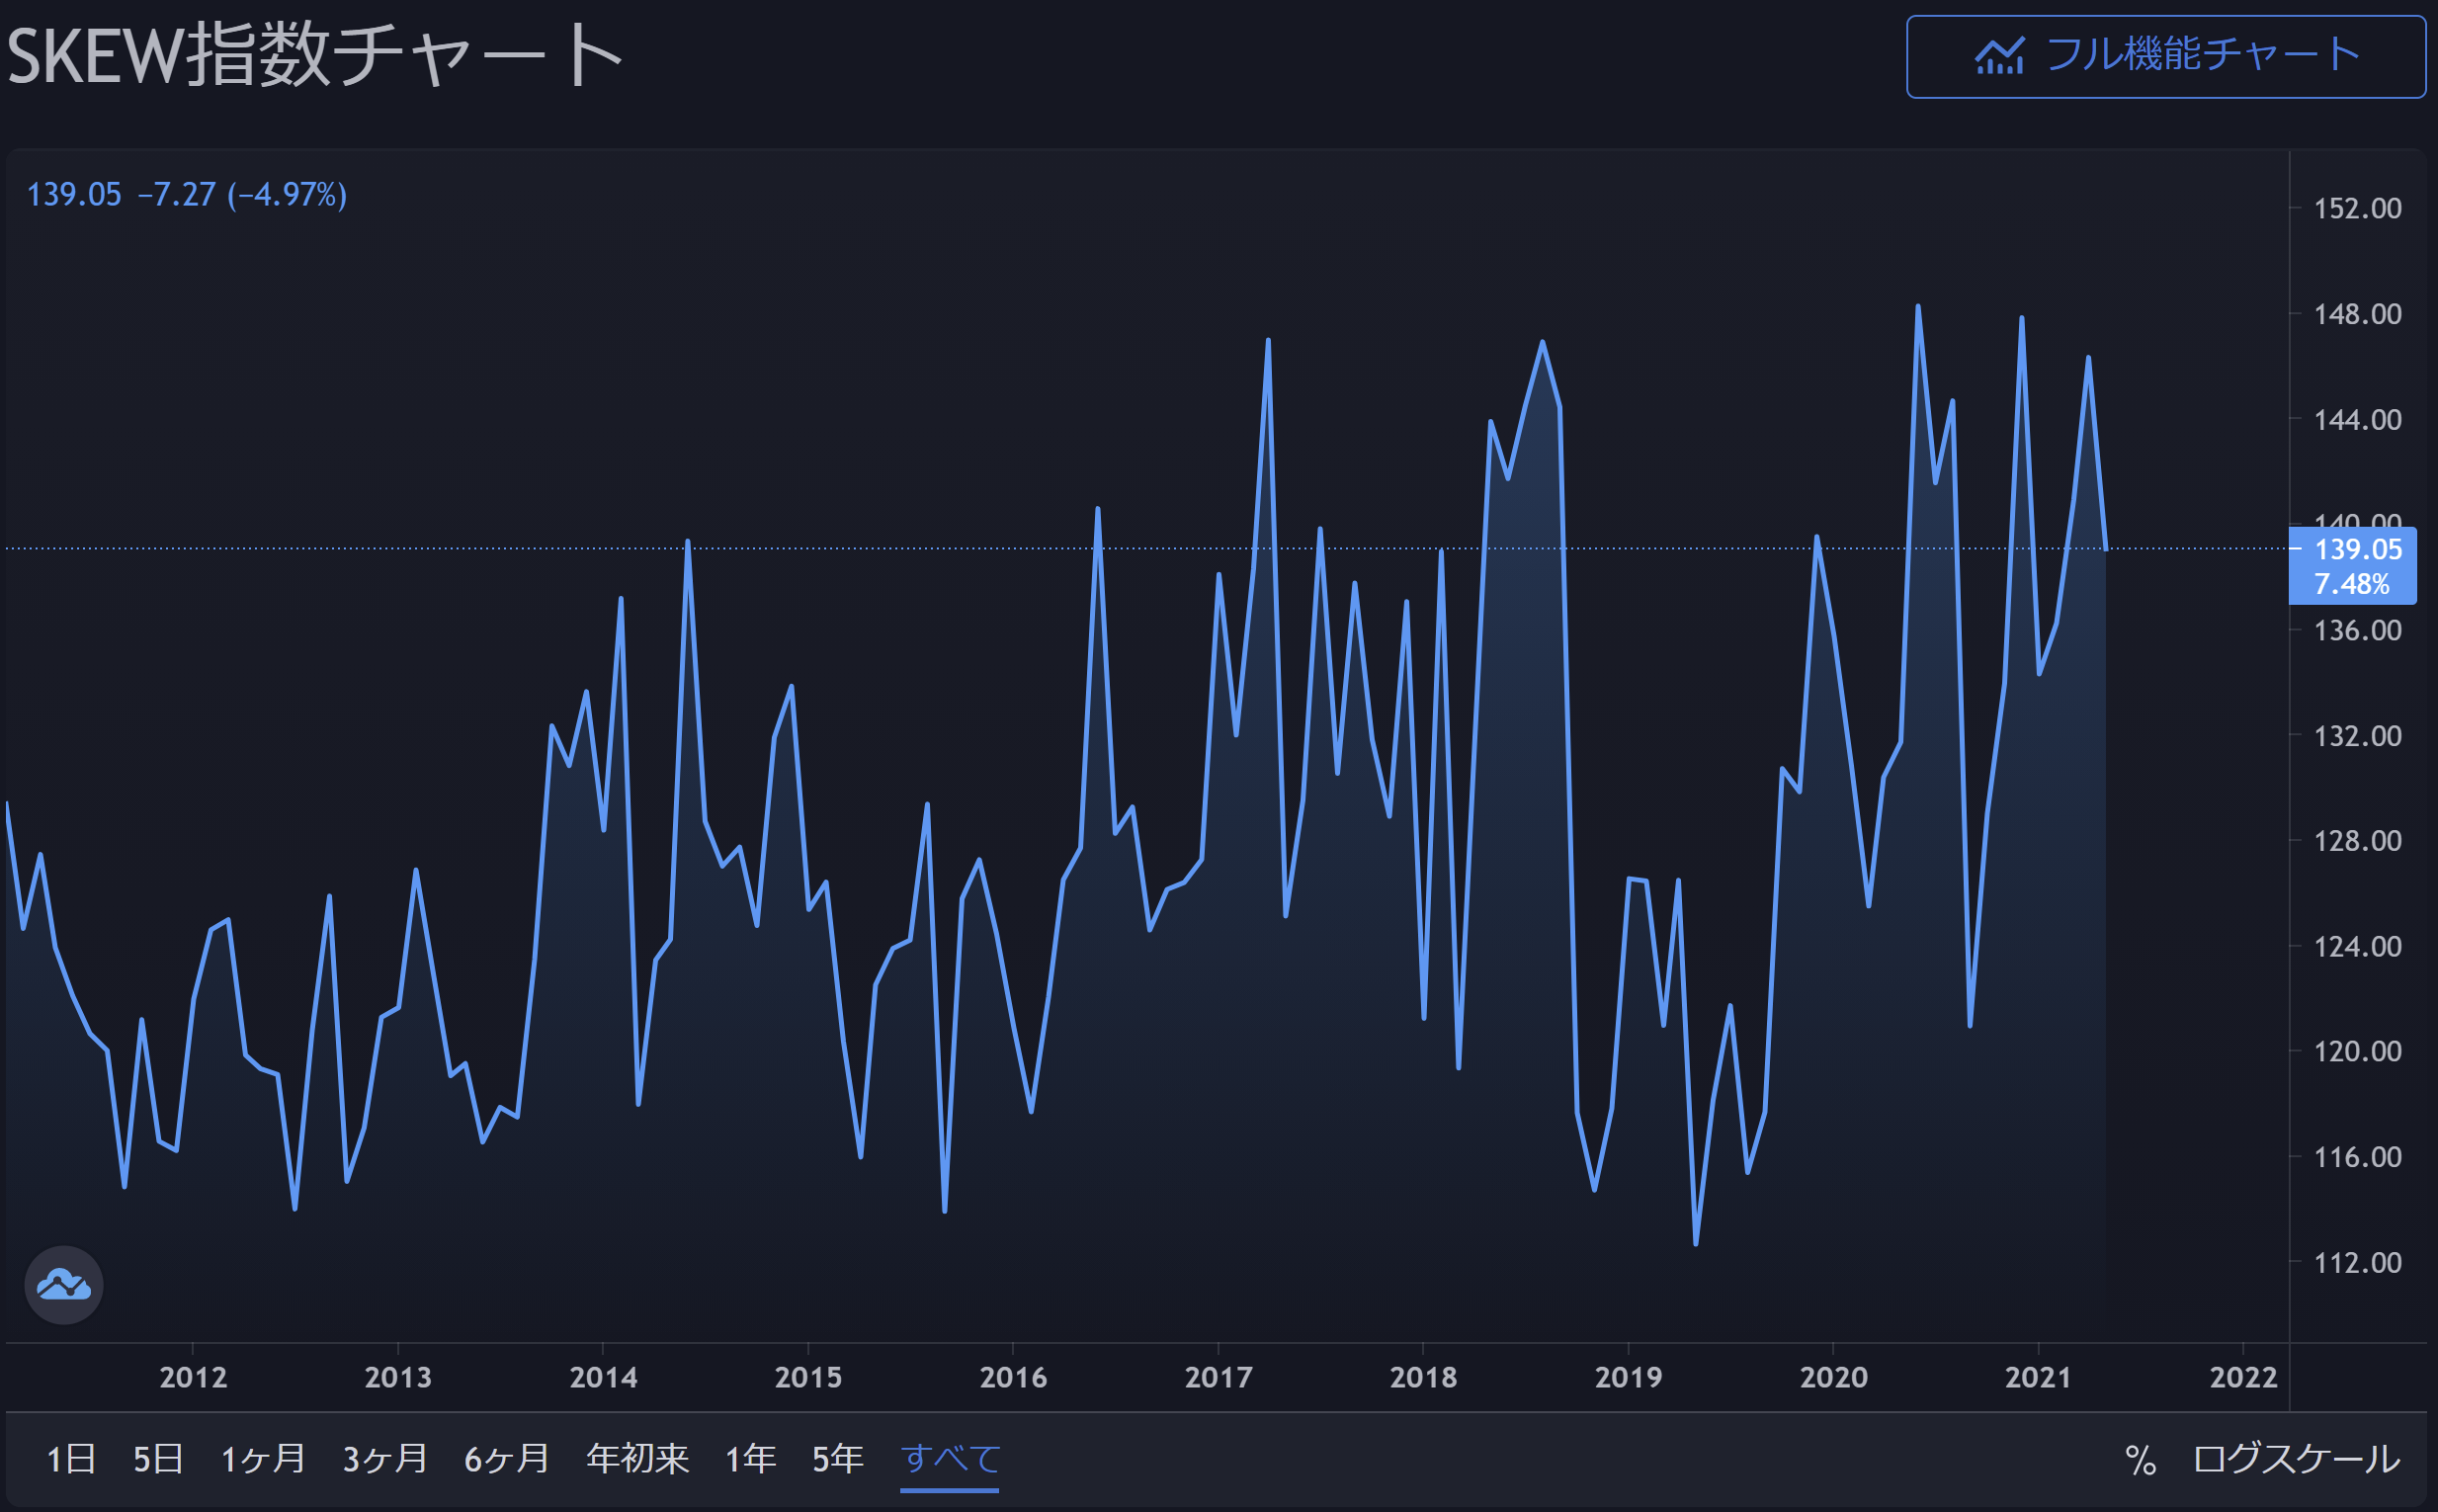This screenshot has width=2438, height=1512.
Task: Select 年初来 year-to-date range
Action: [x=637, y=1459]
